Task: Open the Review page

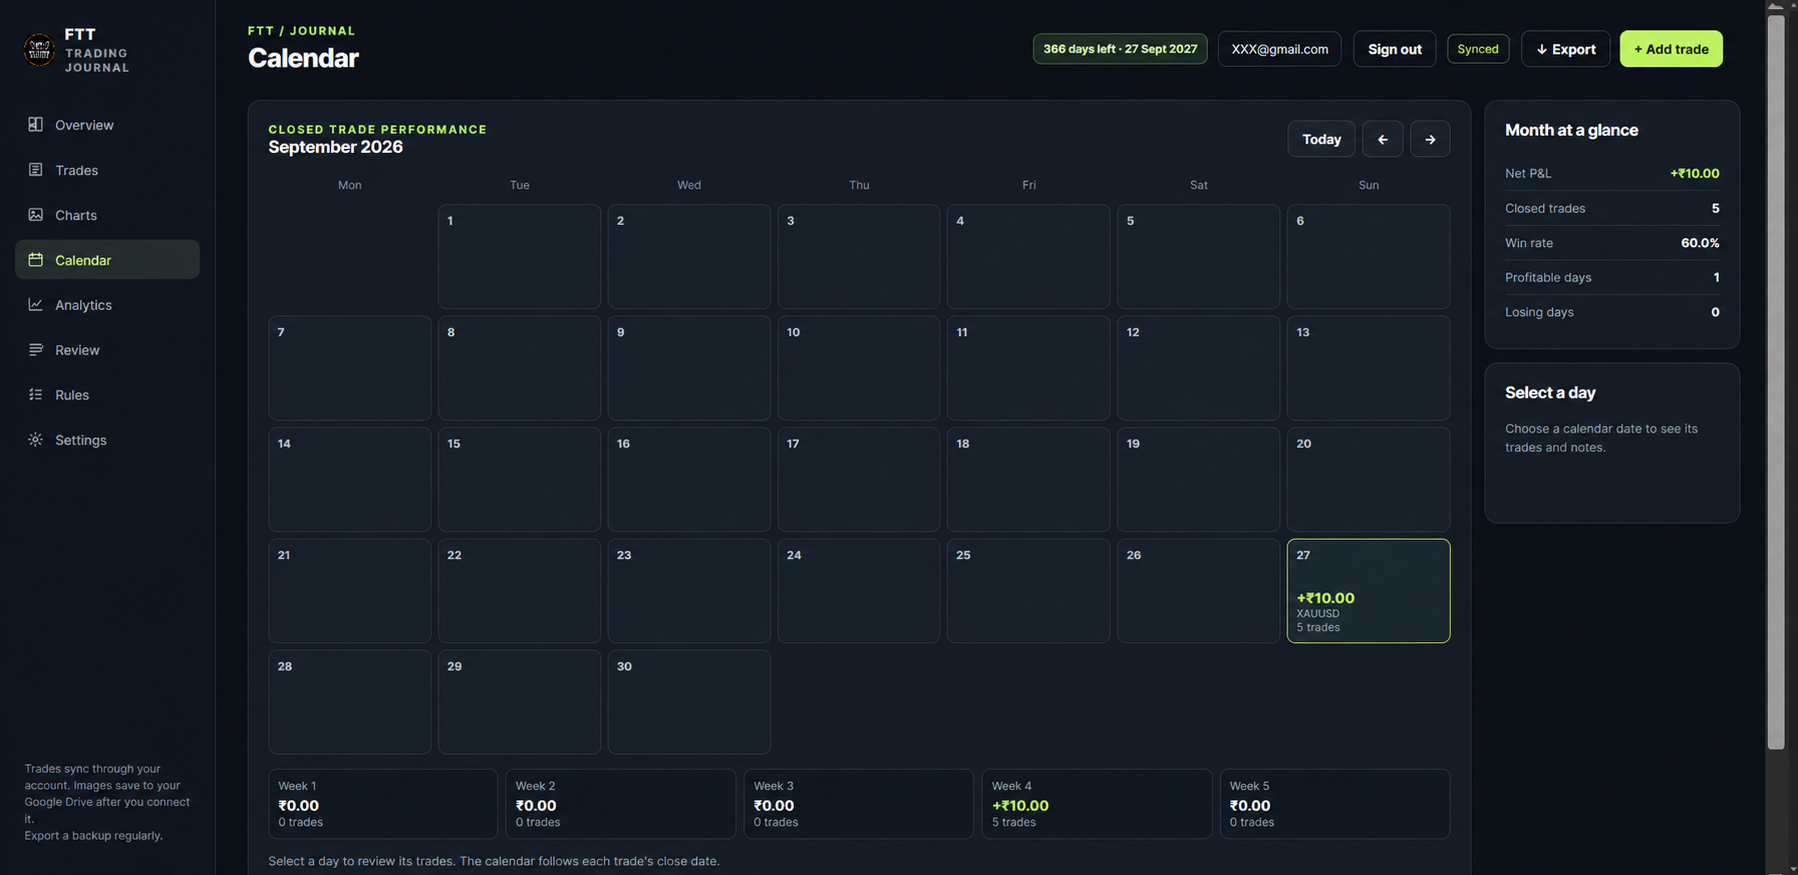Action: click(107, 350)
